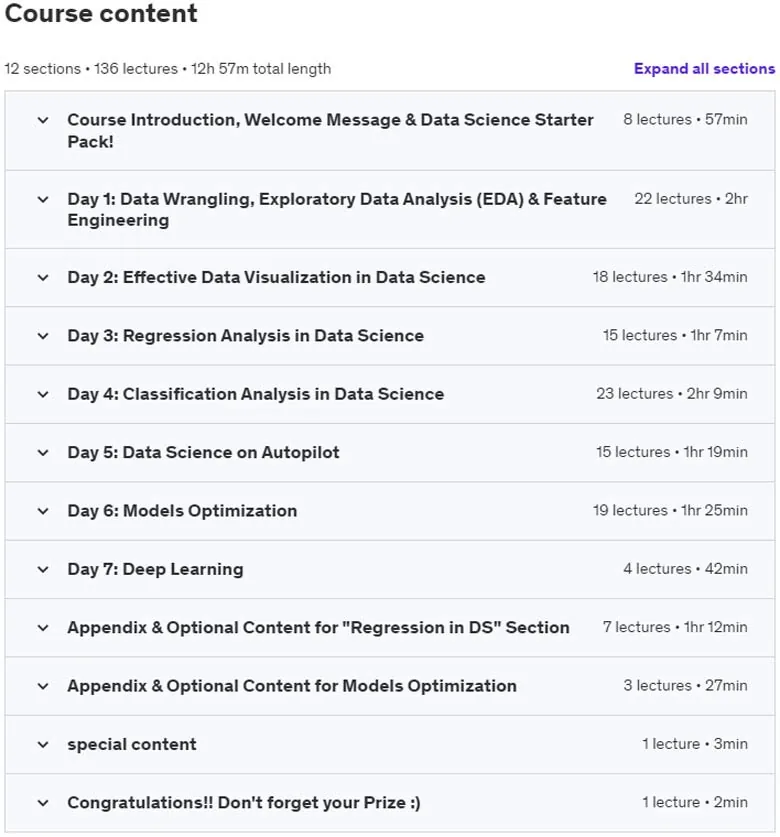Click Congratulations Don't forget your Prize title
Image resolution: width=780 pixels, height=837 pixels.
coord(244,803)
